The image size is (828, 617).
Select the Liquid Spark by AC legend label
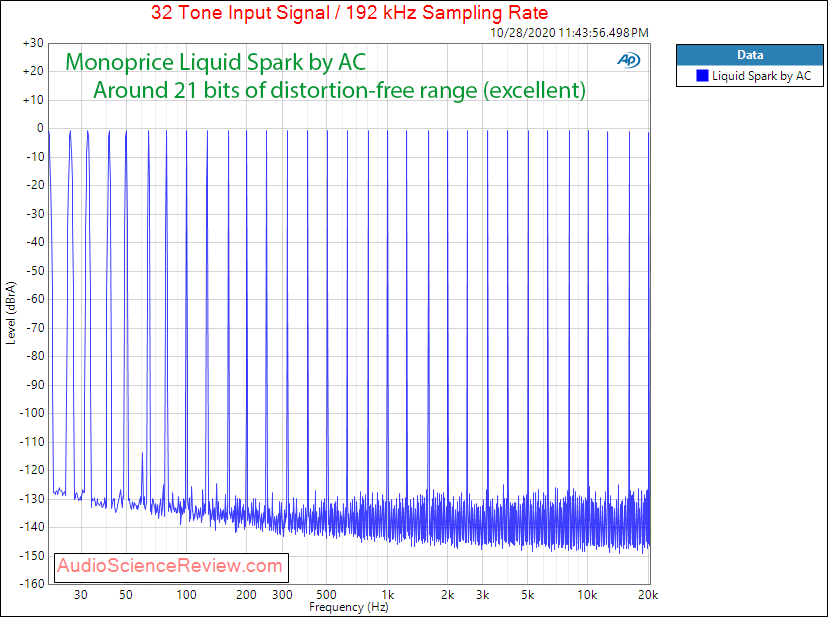(x=761, y=76)
